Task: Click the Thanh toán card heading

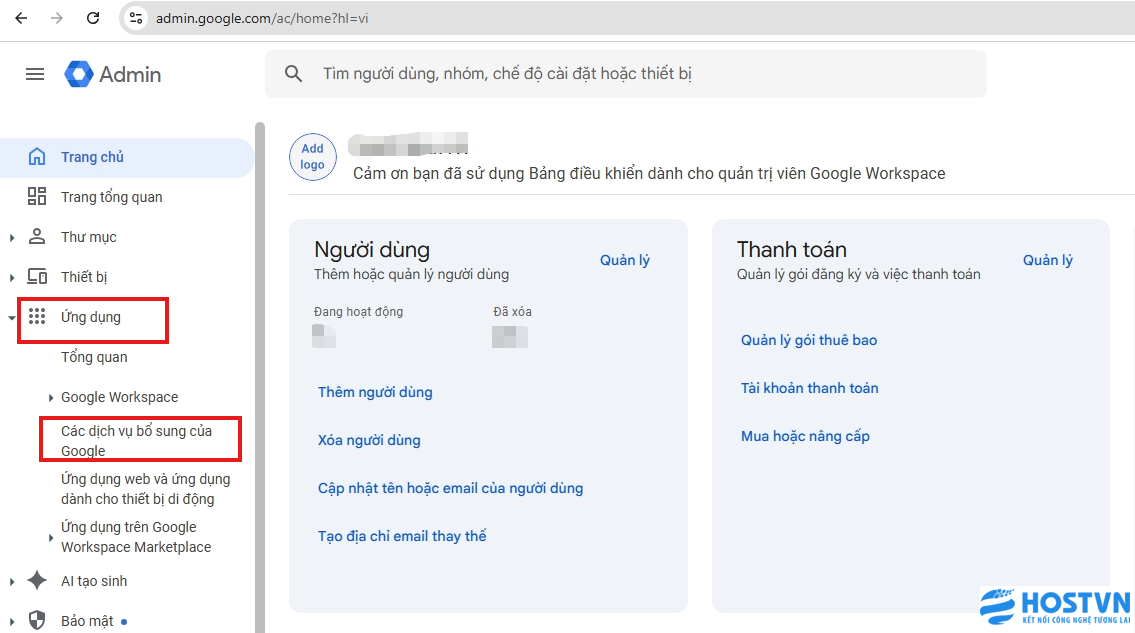Action: (x=792, y=250)
